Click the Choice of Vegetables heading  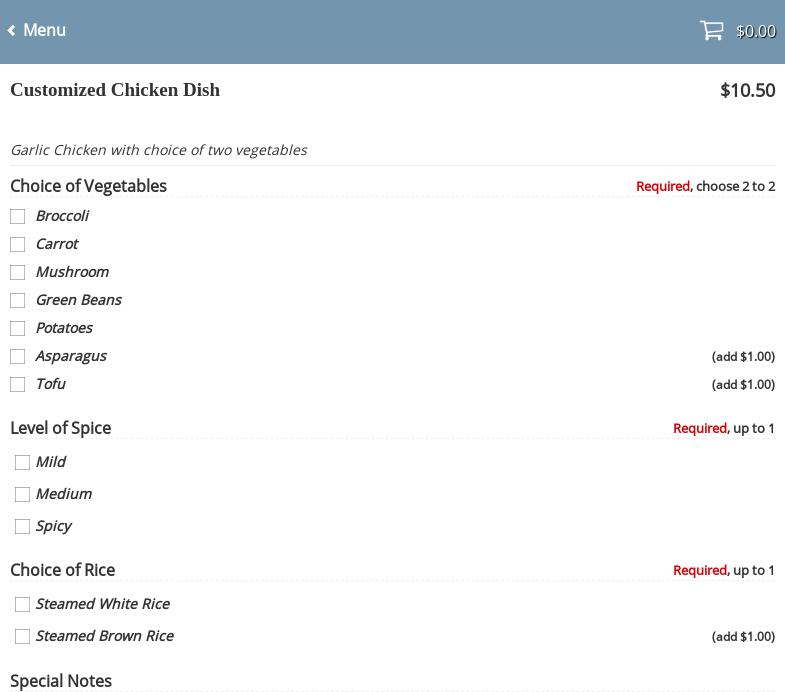click(x=88, y=186)
